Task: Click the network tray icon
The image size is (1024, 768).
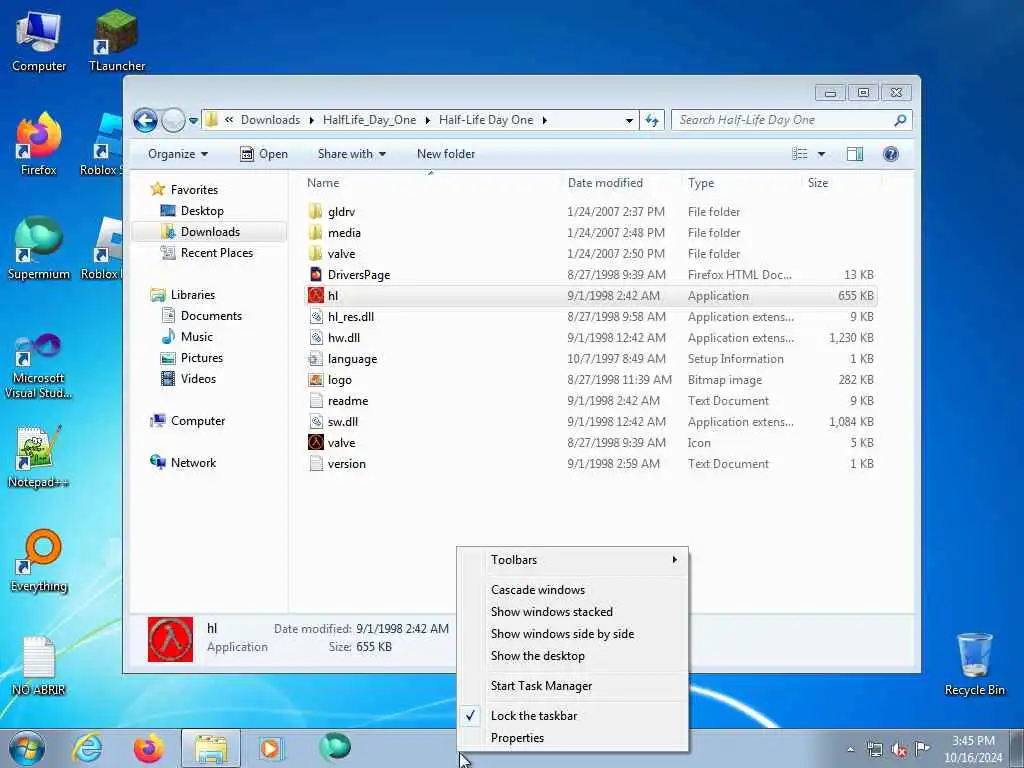Action: (874, 750)
